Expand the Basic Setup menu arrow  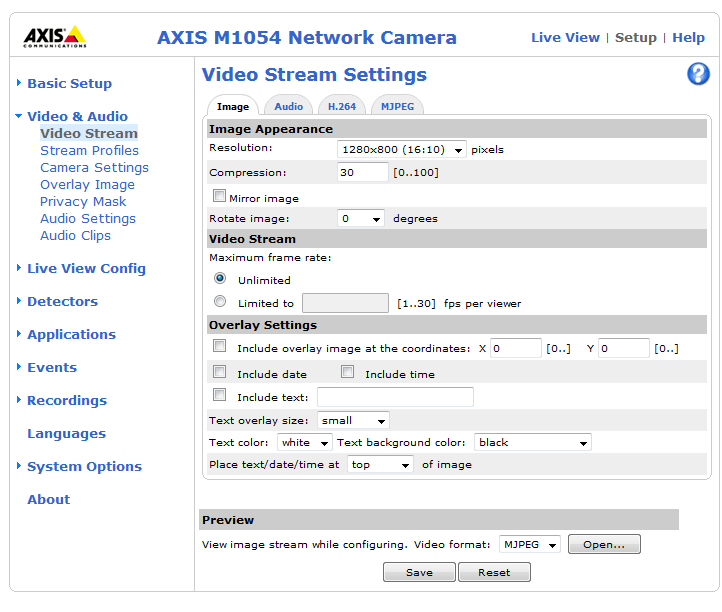click(19, 83)
